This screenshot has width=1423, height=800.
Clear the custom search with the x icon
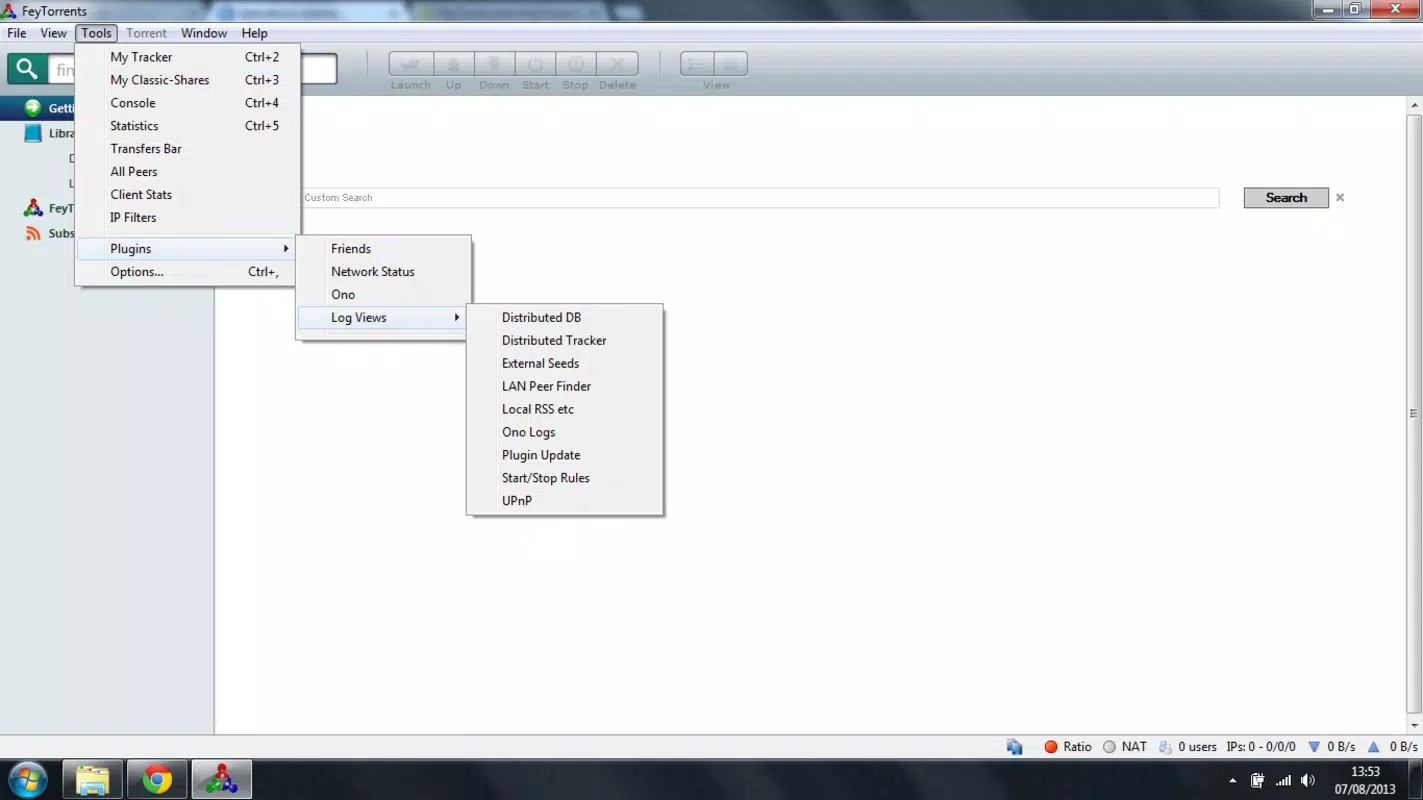1340,197
